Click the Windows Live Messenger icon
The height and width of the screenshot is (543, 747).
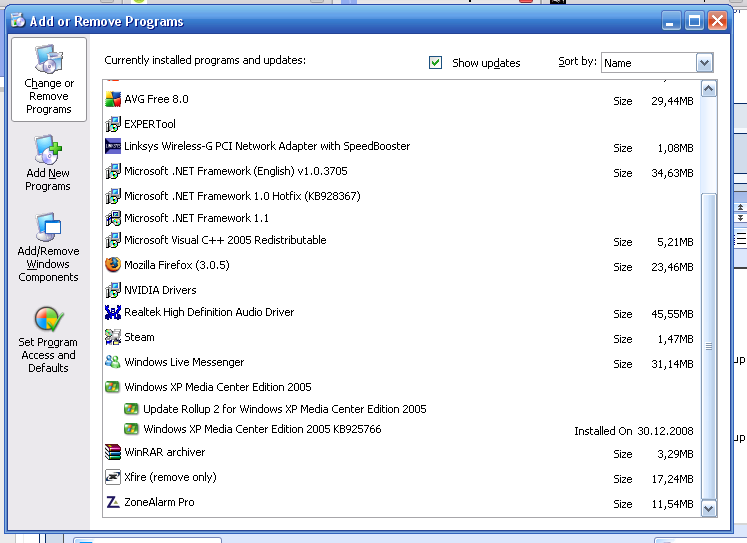[x=113, y=362]
